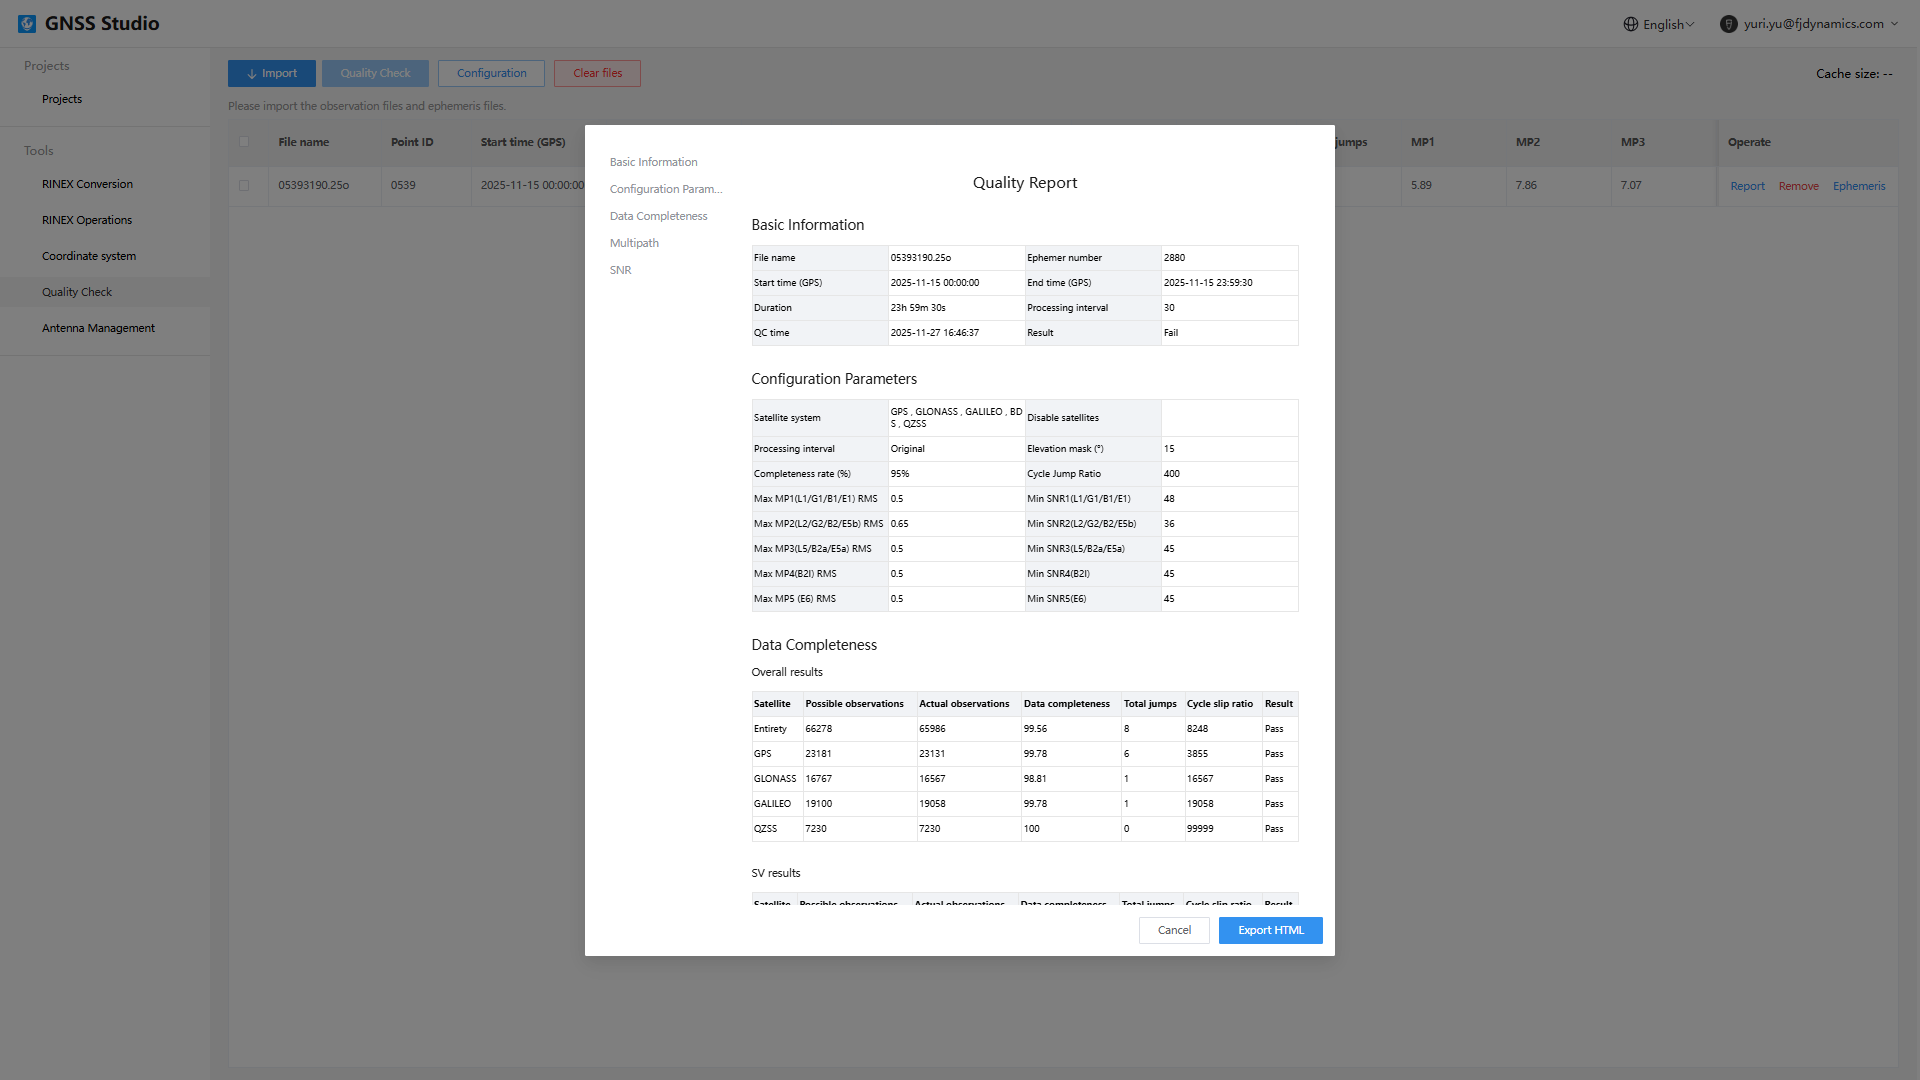This screenshot has height=1080, width=1920.
Task: Jump to the Basic Information section
Action: tap(653, 162)
